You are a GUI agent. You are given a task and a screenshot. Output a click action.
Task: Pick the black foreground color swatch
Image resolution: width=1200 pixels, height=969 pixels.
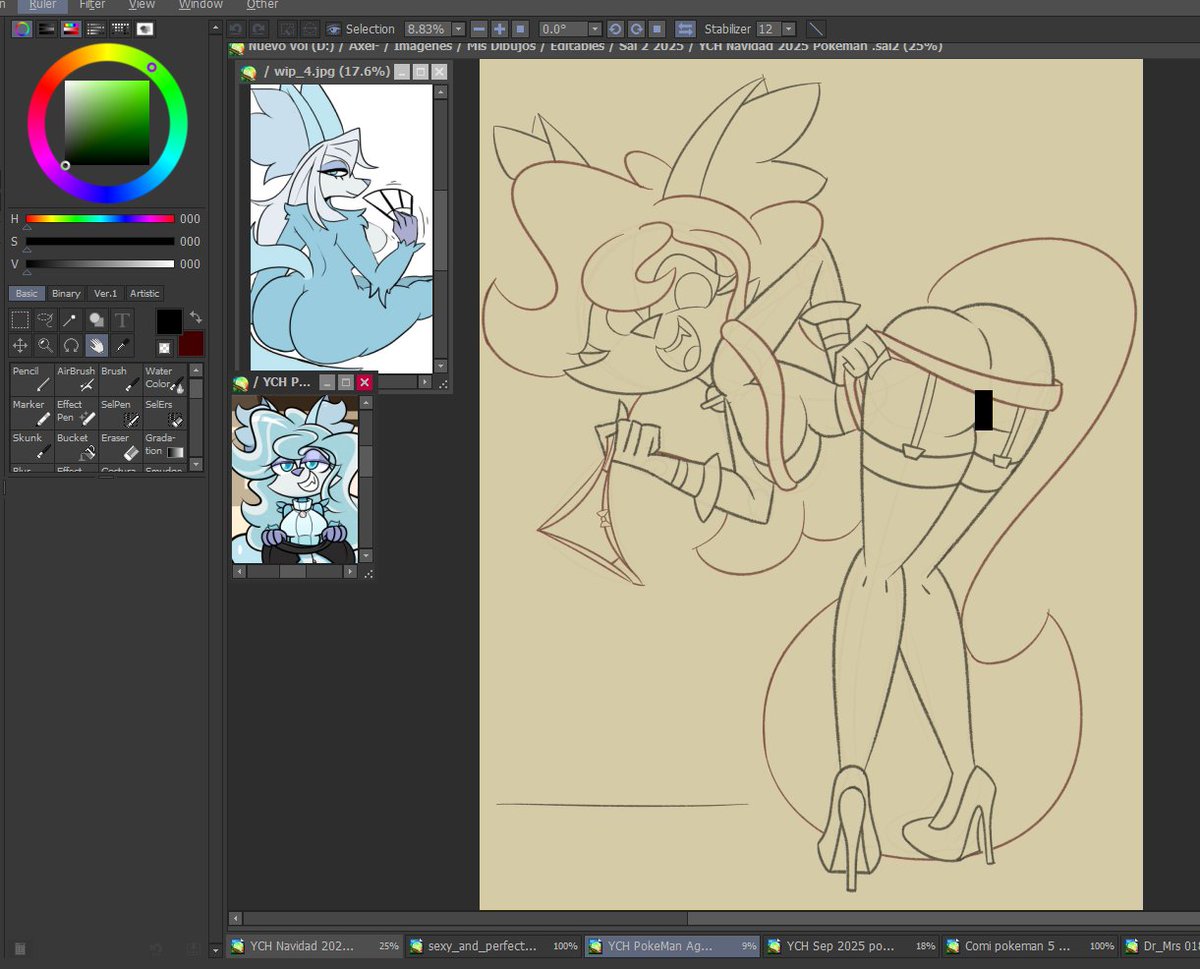pos(169,321)
